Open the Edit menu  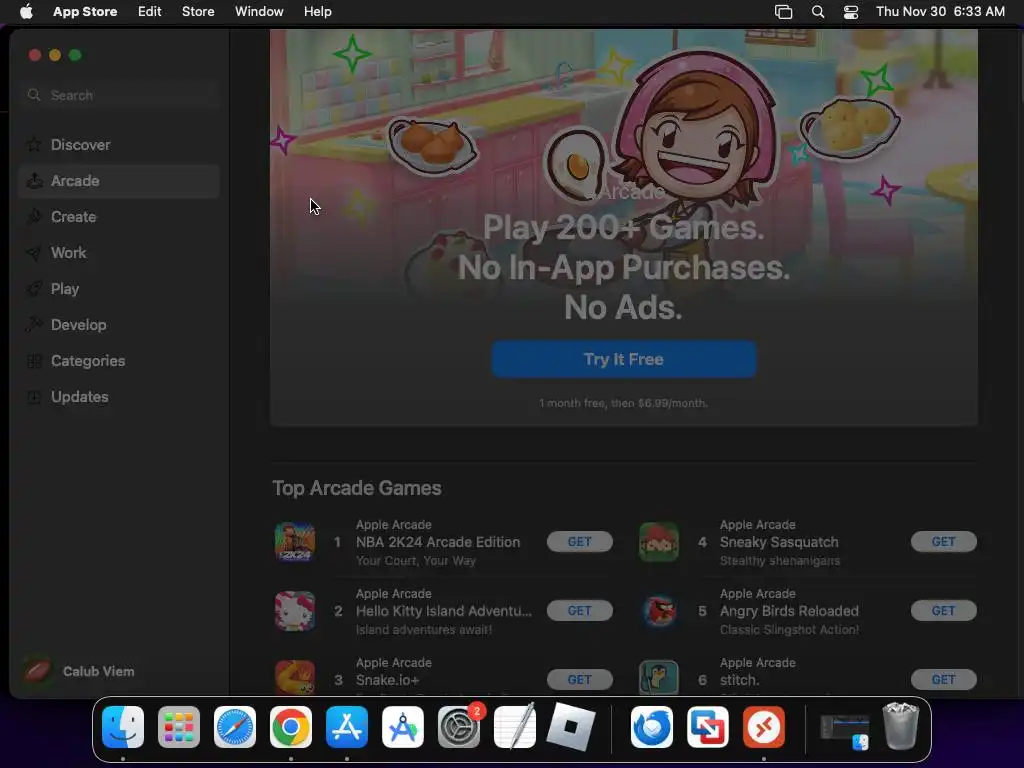coord(150,12)
